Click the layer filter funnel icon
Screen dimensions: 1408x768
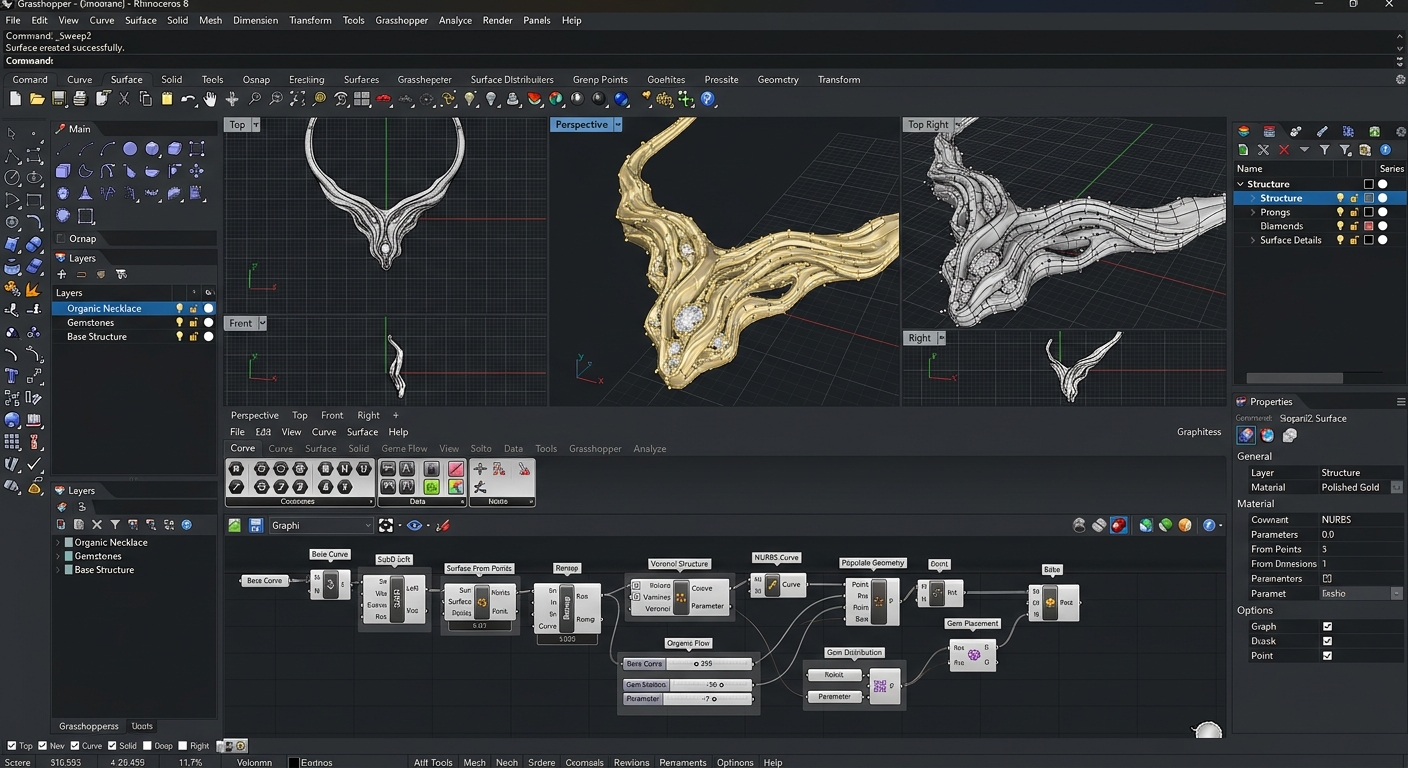click(x=1325, y=150)
